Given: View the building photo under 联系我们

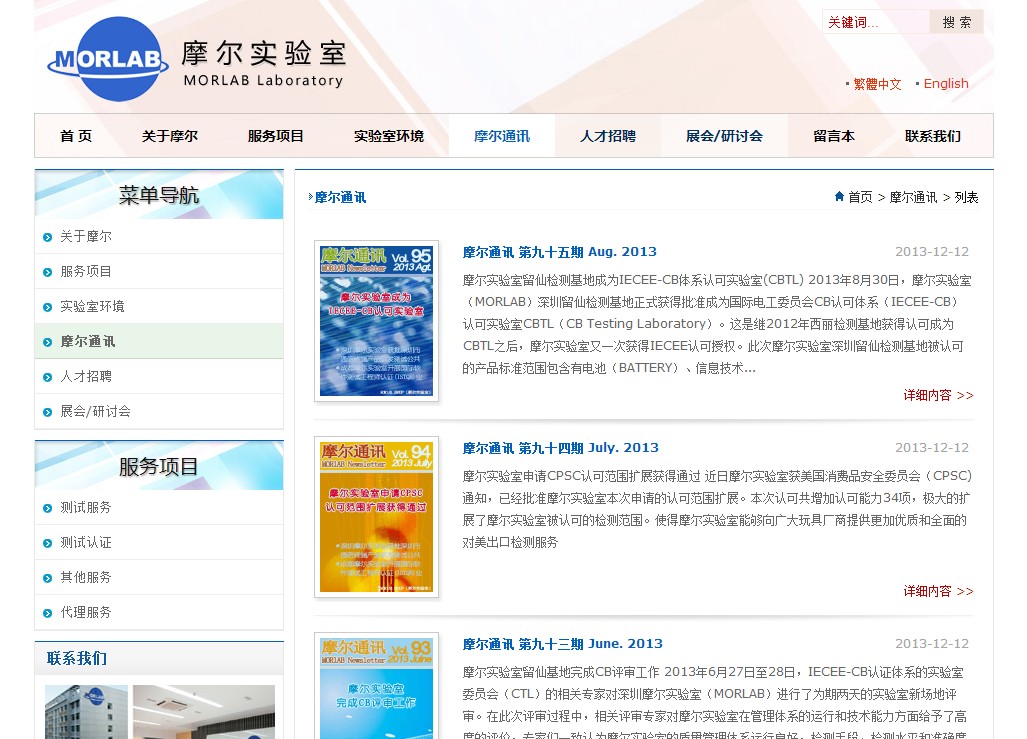Looking at the screenshot, I should (86, 712).
